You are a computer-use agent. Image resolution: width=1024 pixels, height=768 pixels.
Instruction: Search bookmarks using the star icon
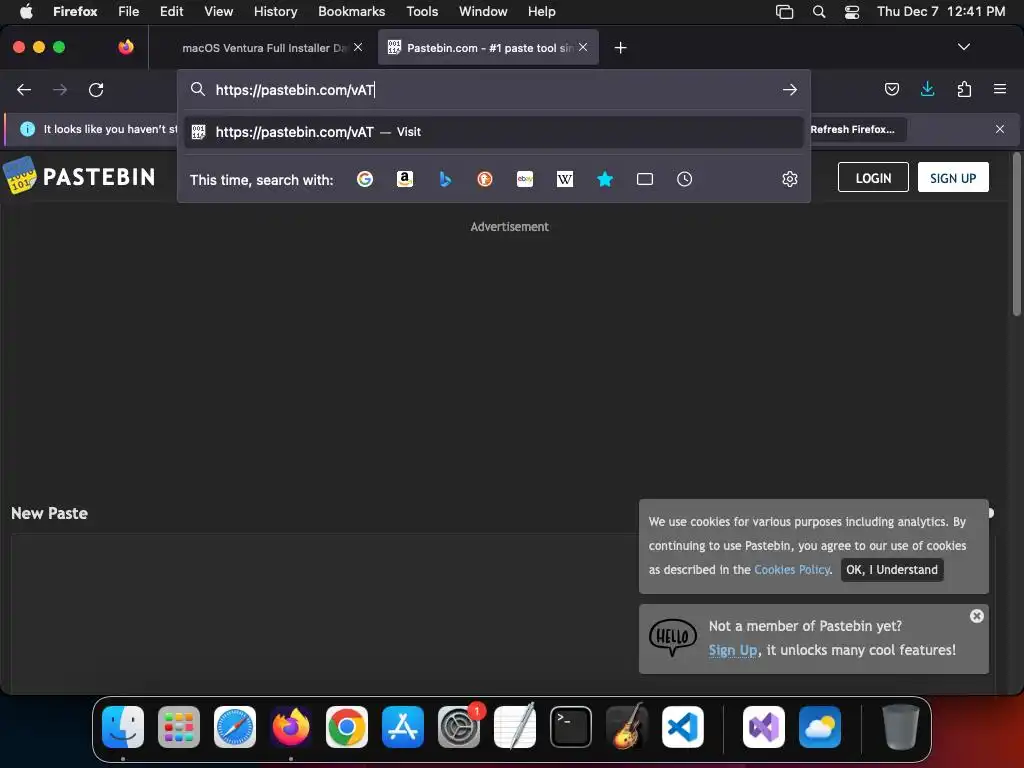point(605,179)
